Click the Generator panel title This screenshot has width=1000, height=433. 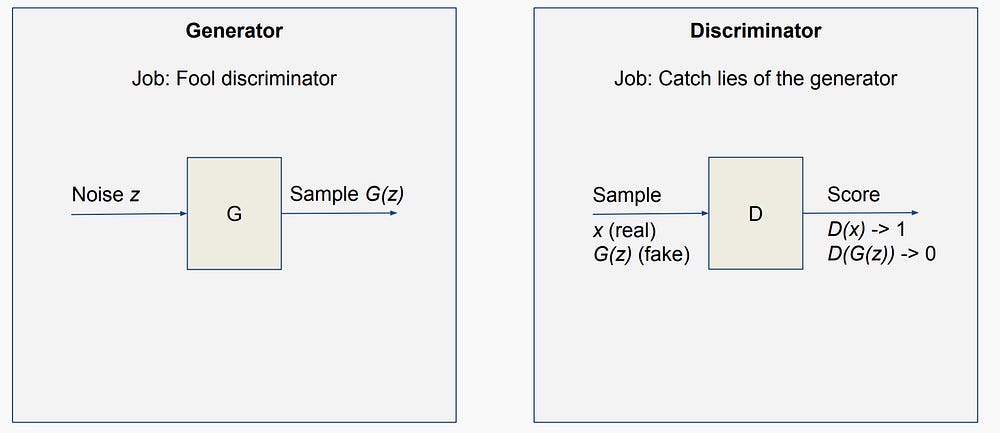[234, 31]
